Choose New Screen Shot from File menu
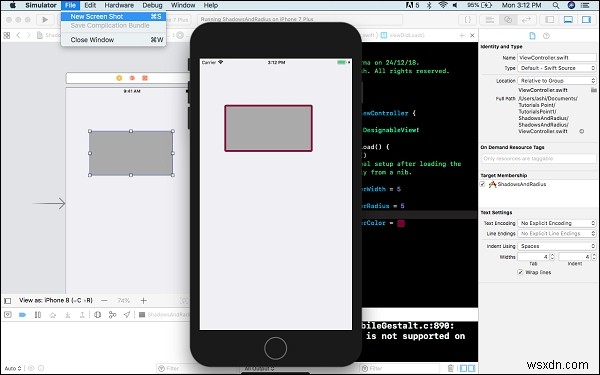The height and width of the screenshot is (375, 600). pyautogui.click(x=114, y=16)
